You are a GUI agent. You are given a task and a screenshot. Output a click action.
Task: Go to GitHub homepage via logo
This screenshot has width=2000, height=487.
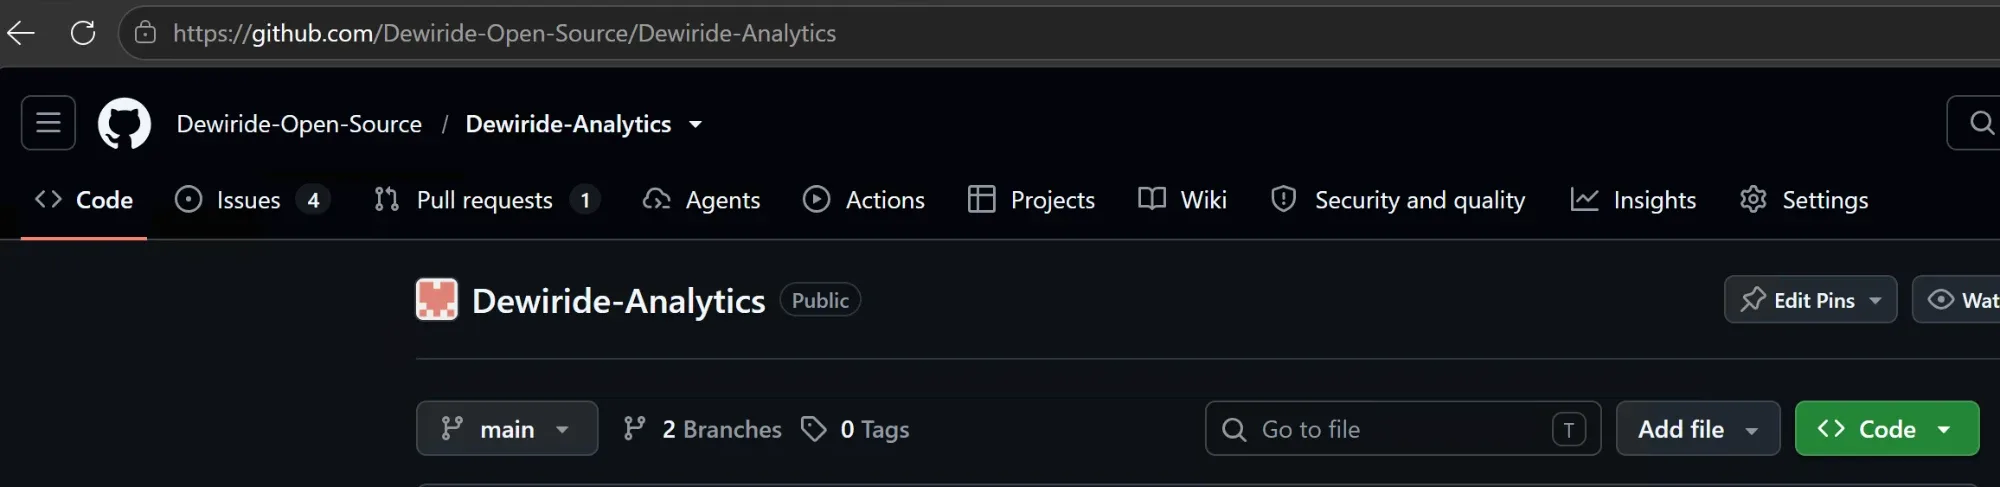tap(124, 123)
